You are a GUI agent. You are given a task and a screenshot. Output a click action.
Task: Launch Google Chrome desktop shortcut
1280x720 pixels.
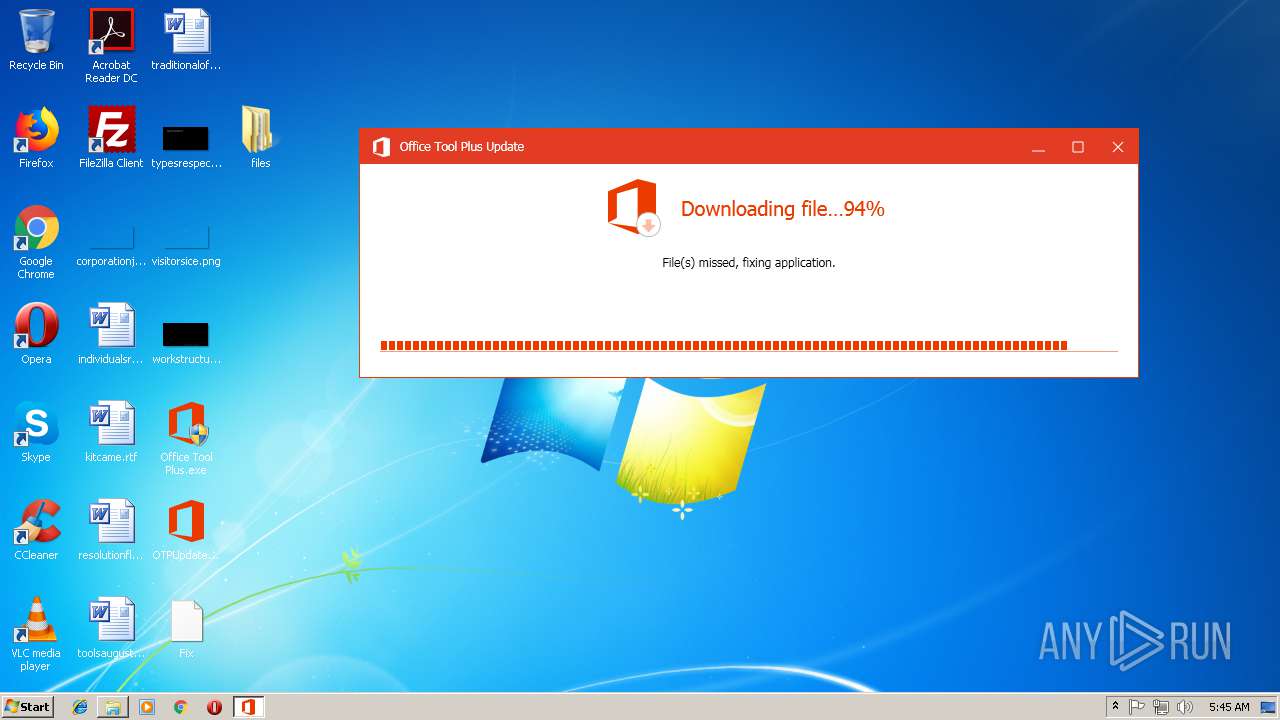tap(36, 242)
